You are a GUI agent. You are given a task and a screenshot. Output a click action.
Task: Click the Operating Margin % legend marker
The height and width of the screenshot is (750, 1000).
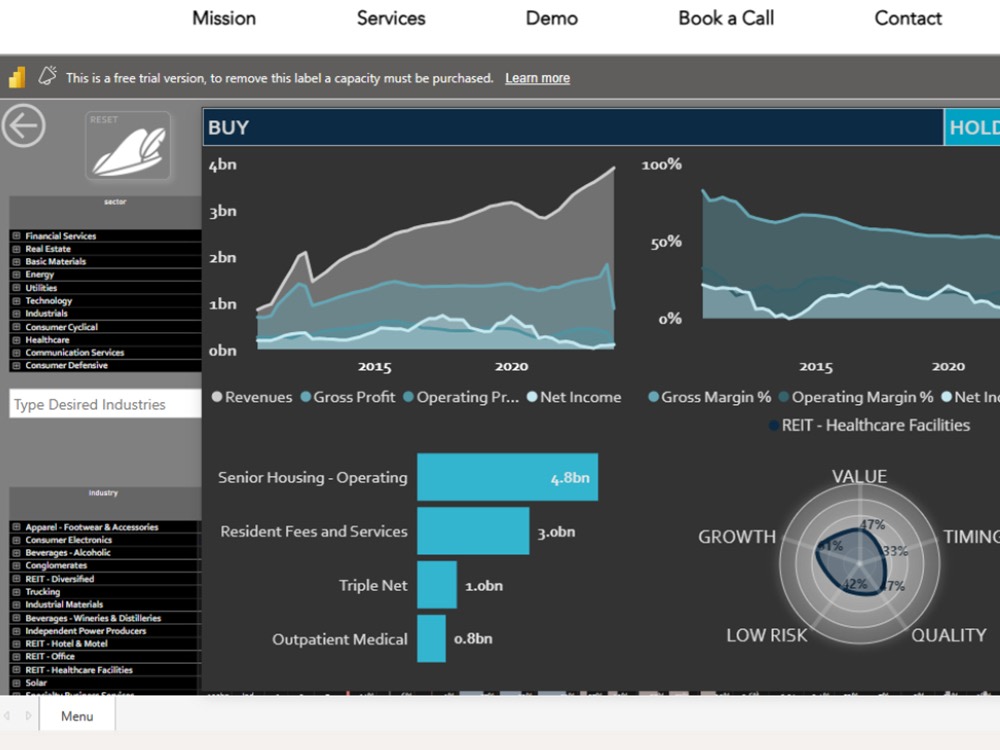coord(784,397)
